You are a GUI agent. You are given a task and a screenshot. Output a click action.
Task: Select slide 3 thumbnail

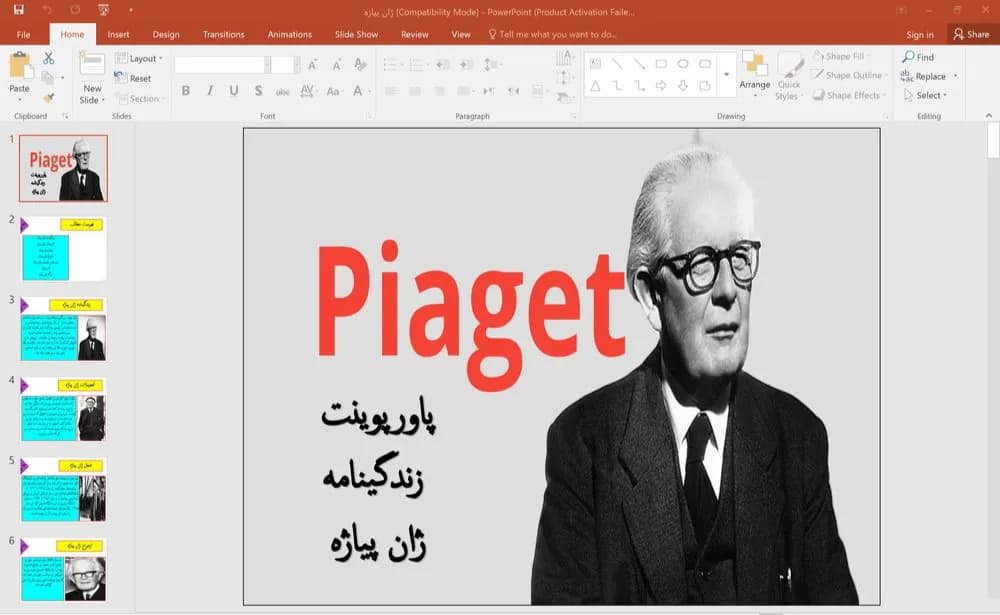click(x=63, y=329)
